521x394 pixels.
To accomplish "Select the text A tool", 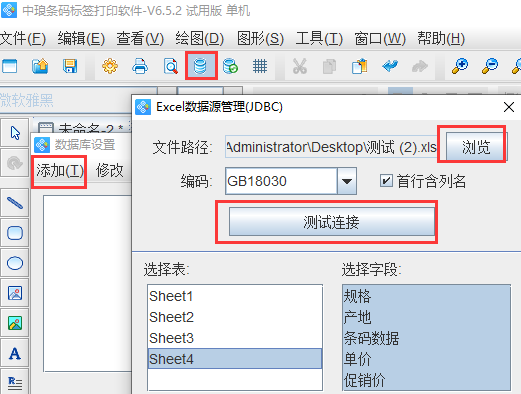I will coord(15,353).
